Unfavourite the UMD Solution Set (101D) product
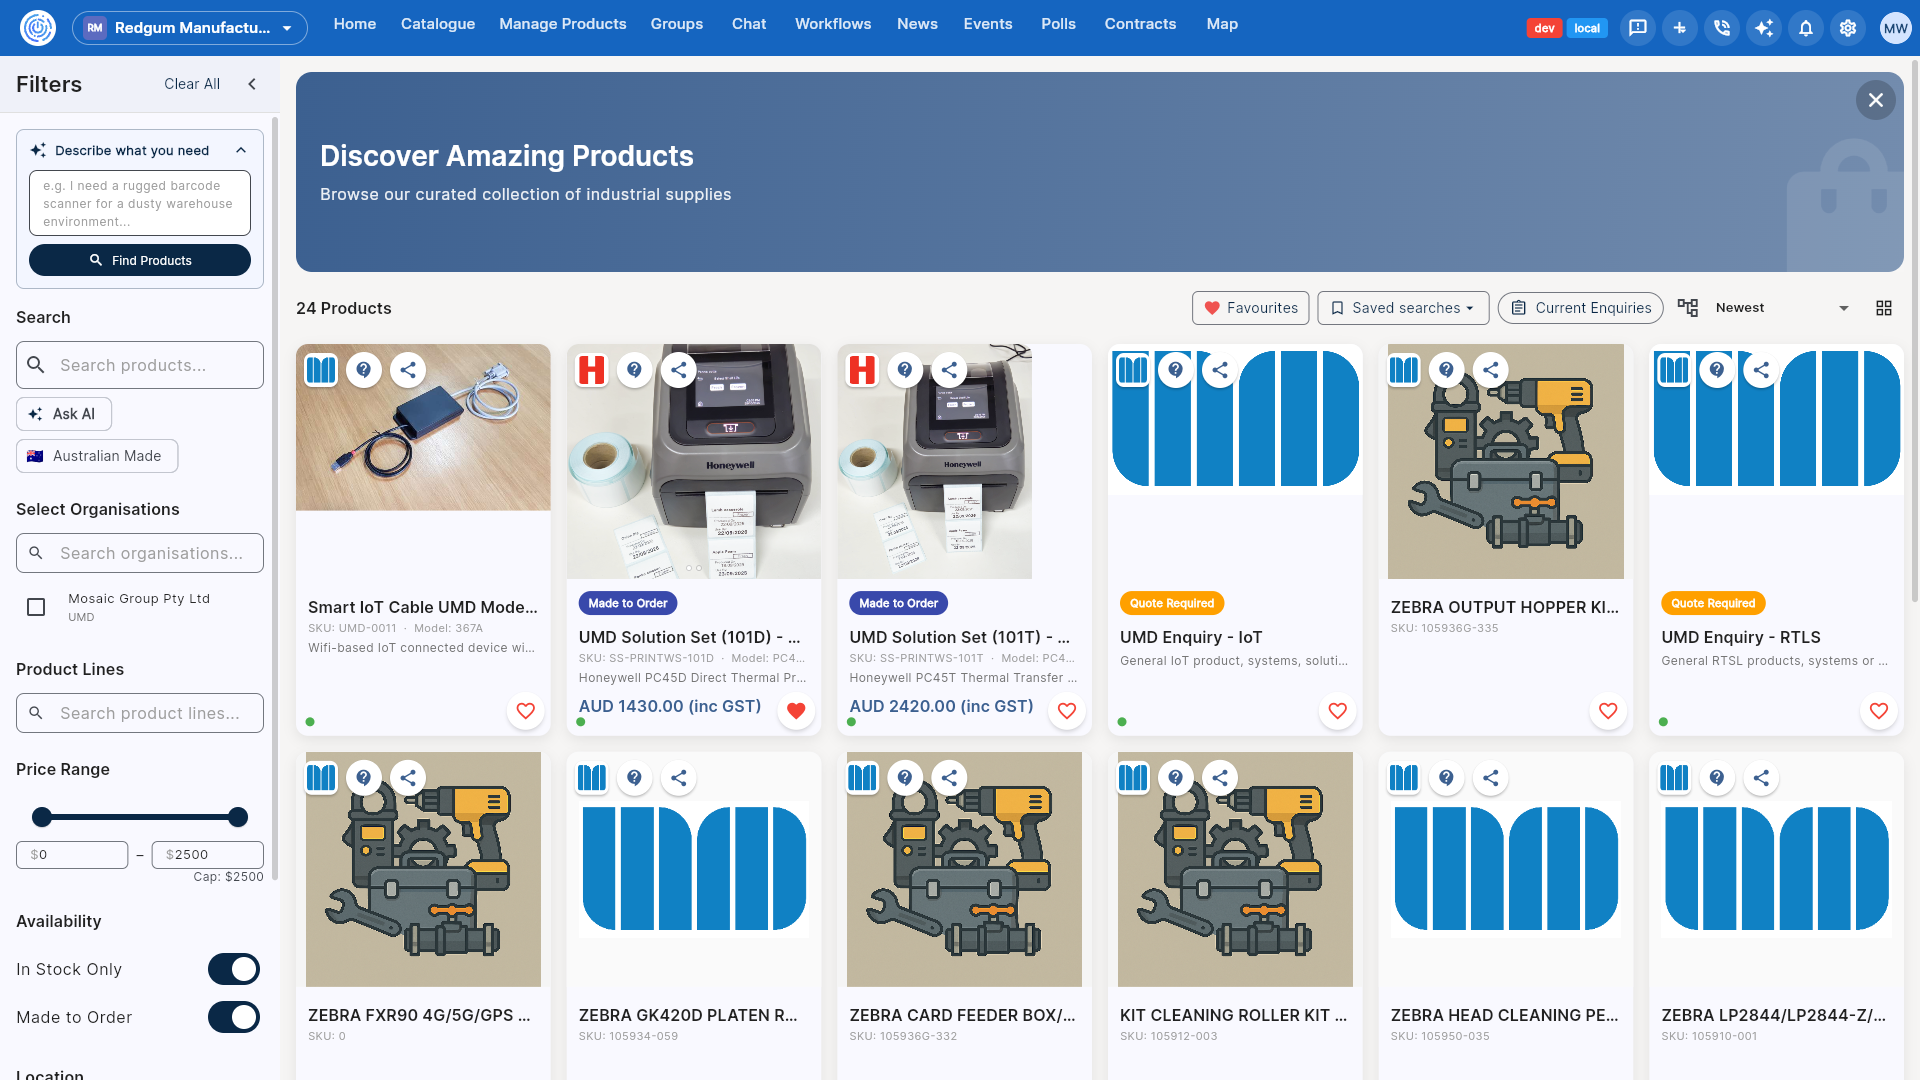Image resolution: width=1920 pixels, height=1080 pixels. pyautogui.click(x=796, y=711)
